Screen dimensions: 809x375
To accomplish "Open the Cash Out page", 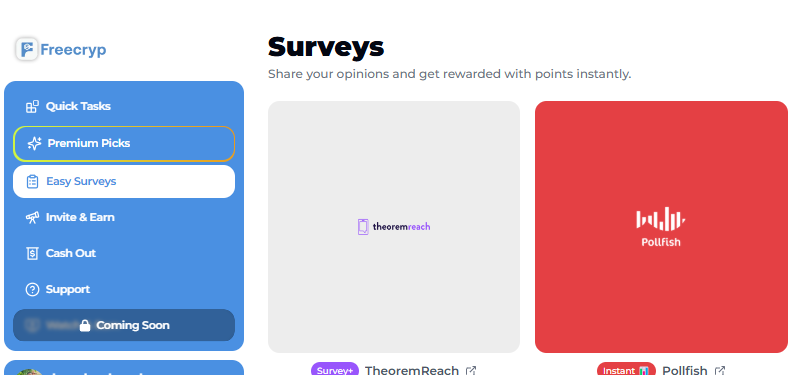I will (x=124, y=253).
